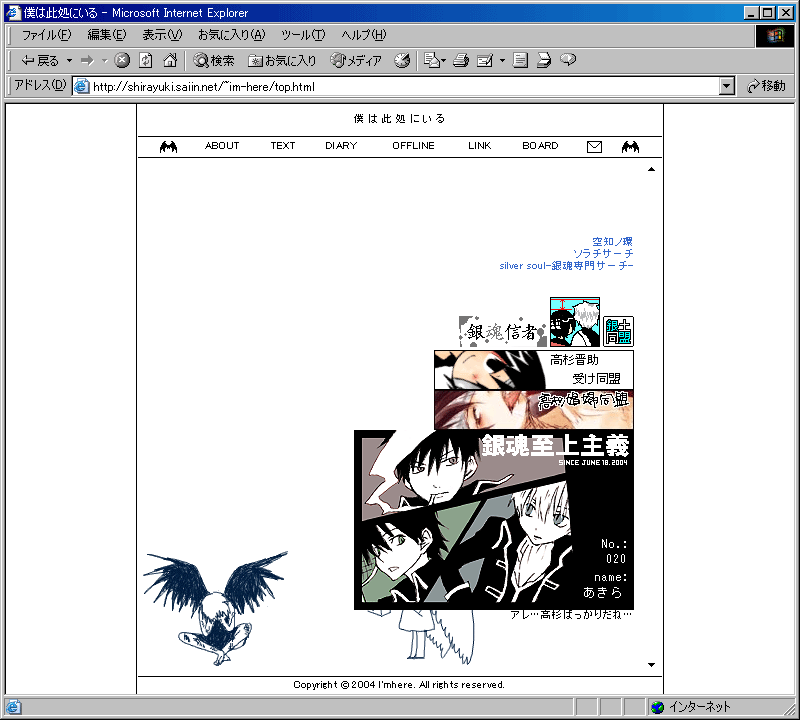Click the Forward arrow button
This screenshot has width=800, height=720.
(88, 61)
